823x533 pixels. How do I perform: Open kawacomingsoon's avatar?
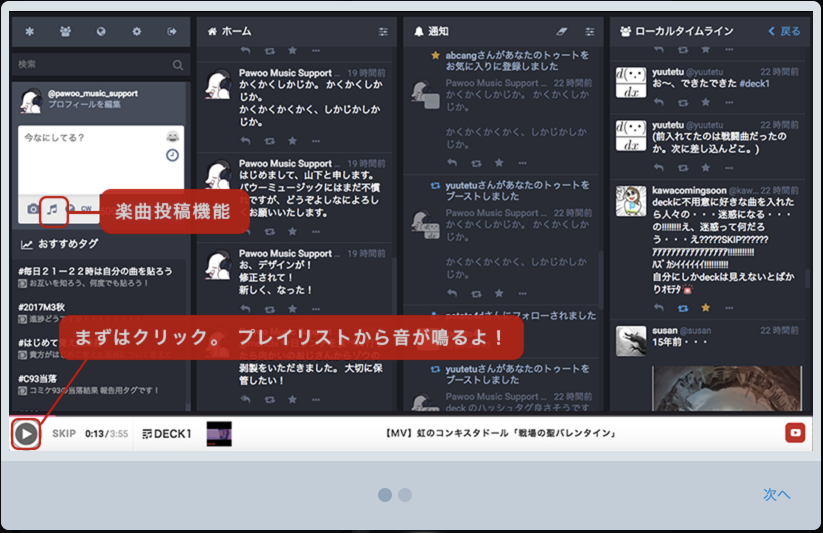pos(631,201)
